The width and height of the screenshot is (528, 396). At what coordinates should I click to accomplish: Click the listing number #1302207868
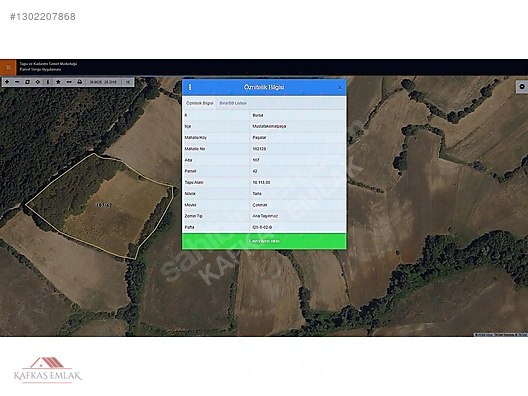43,16
